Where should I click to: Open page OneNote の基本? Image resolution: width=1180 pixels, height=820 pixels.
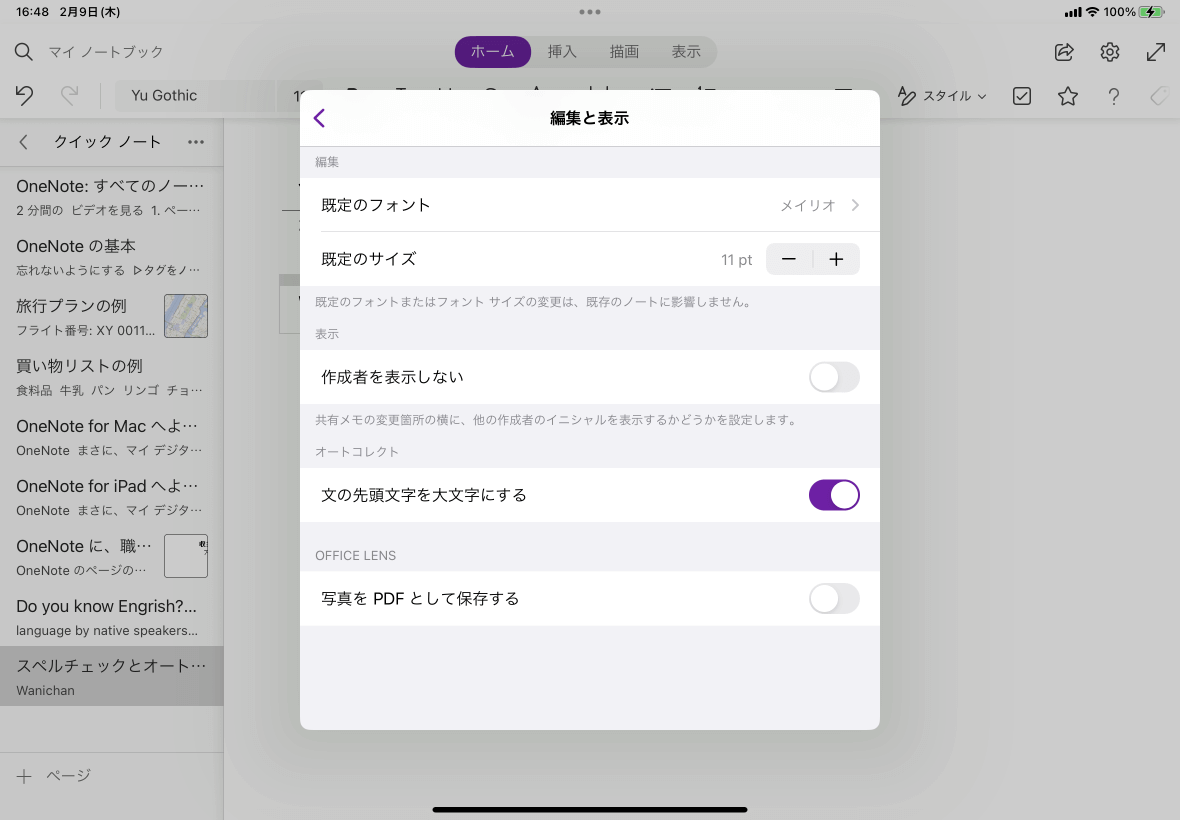click(111, 257)
